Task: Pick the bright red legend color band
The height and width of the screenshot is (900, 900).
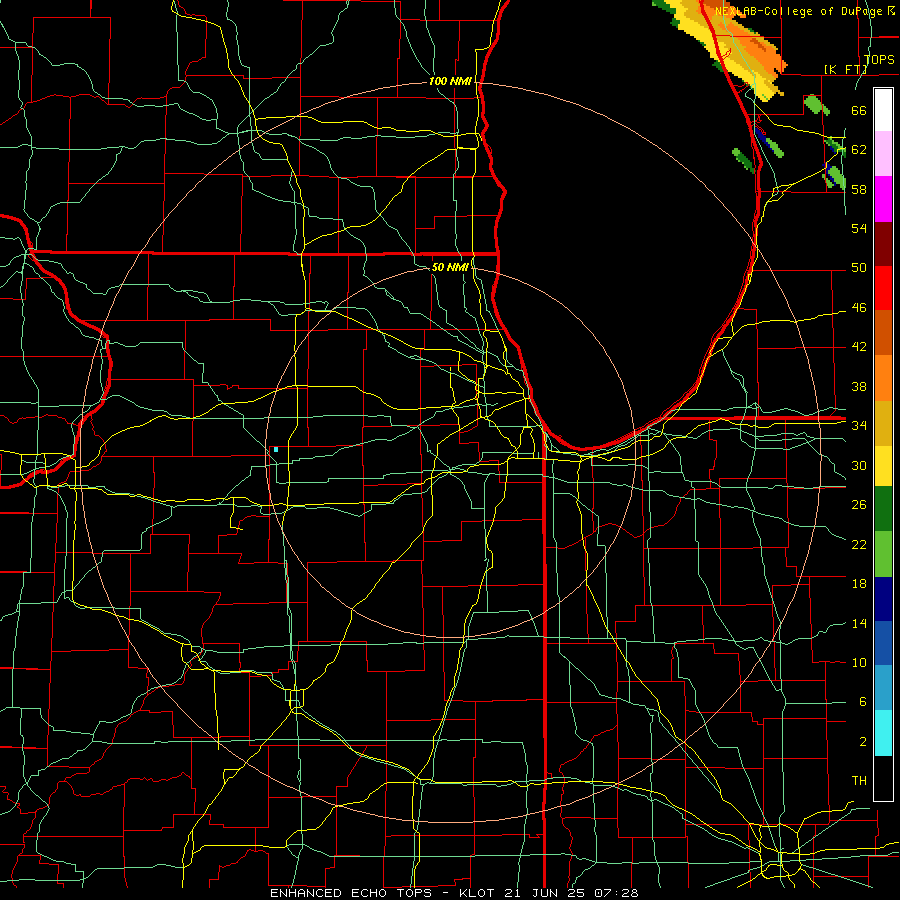Action: point(883,288)
